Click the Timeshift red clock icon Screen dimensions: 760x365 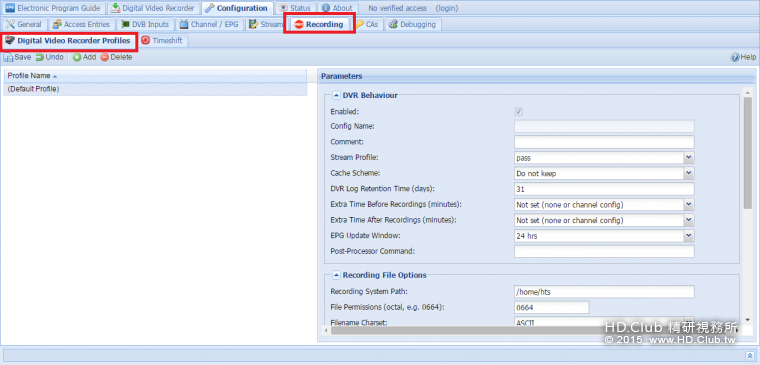coord(145,41)
